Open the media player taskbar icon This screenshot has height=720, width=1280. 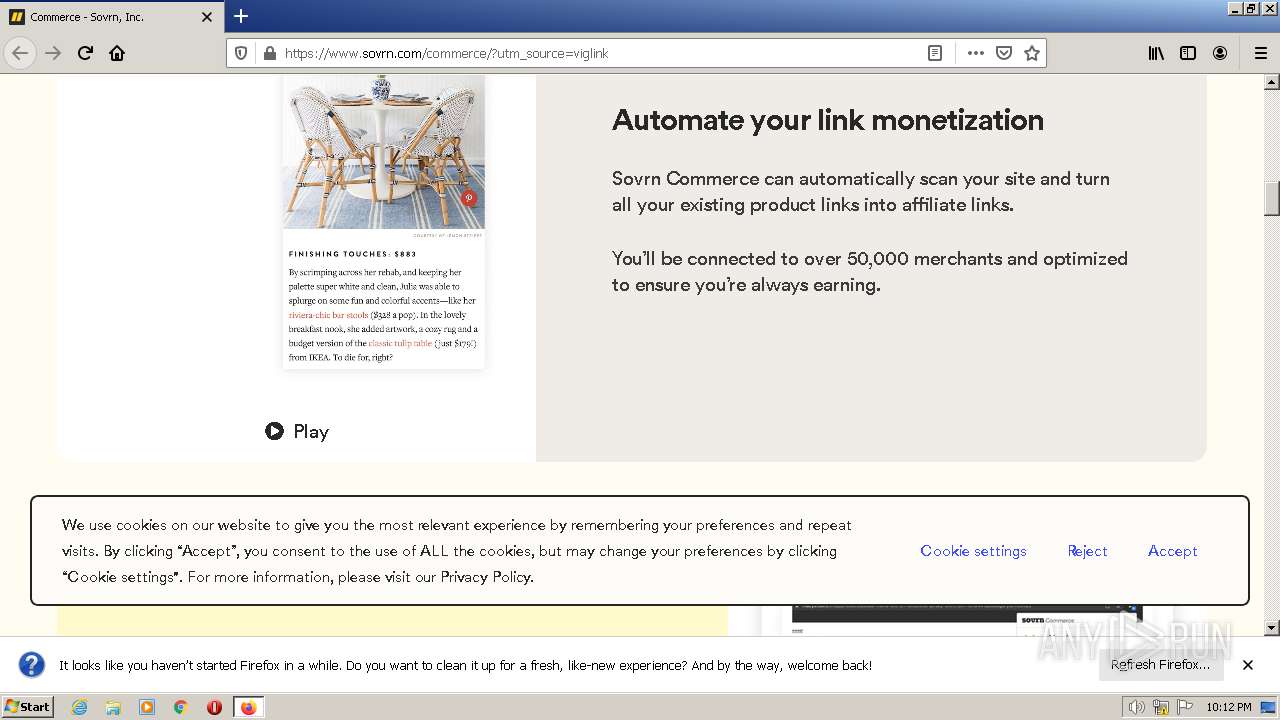147,707
